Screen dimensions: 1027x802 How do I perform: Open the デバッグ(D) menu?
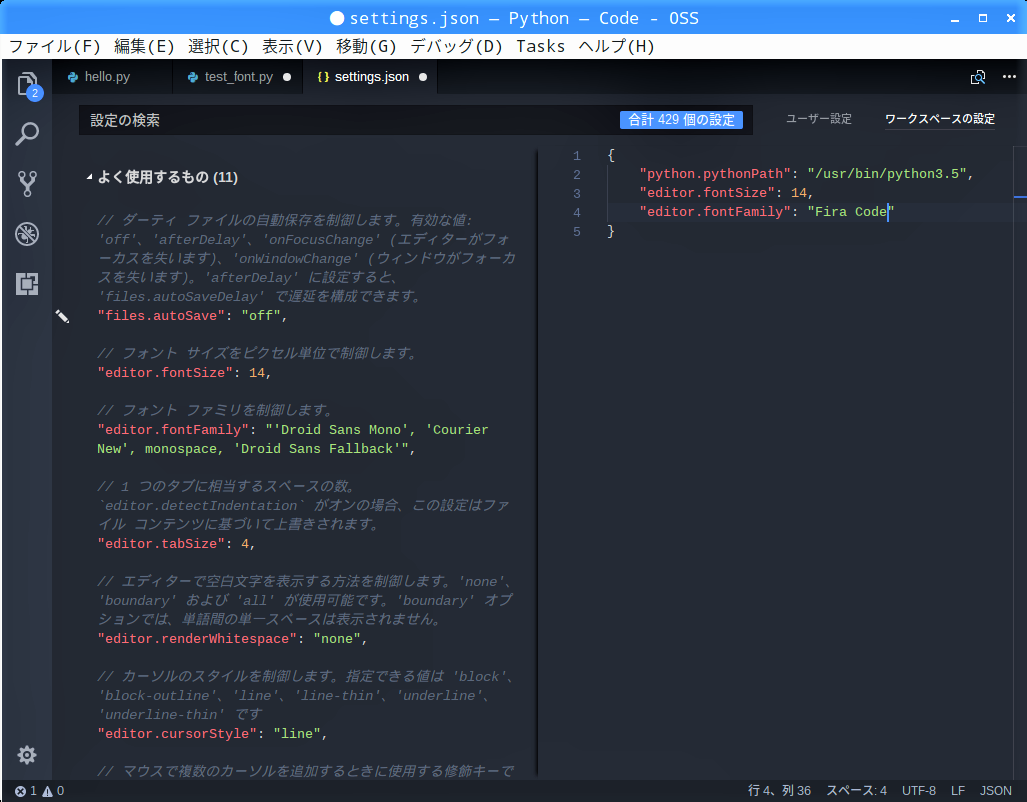point(456,46)
